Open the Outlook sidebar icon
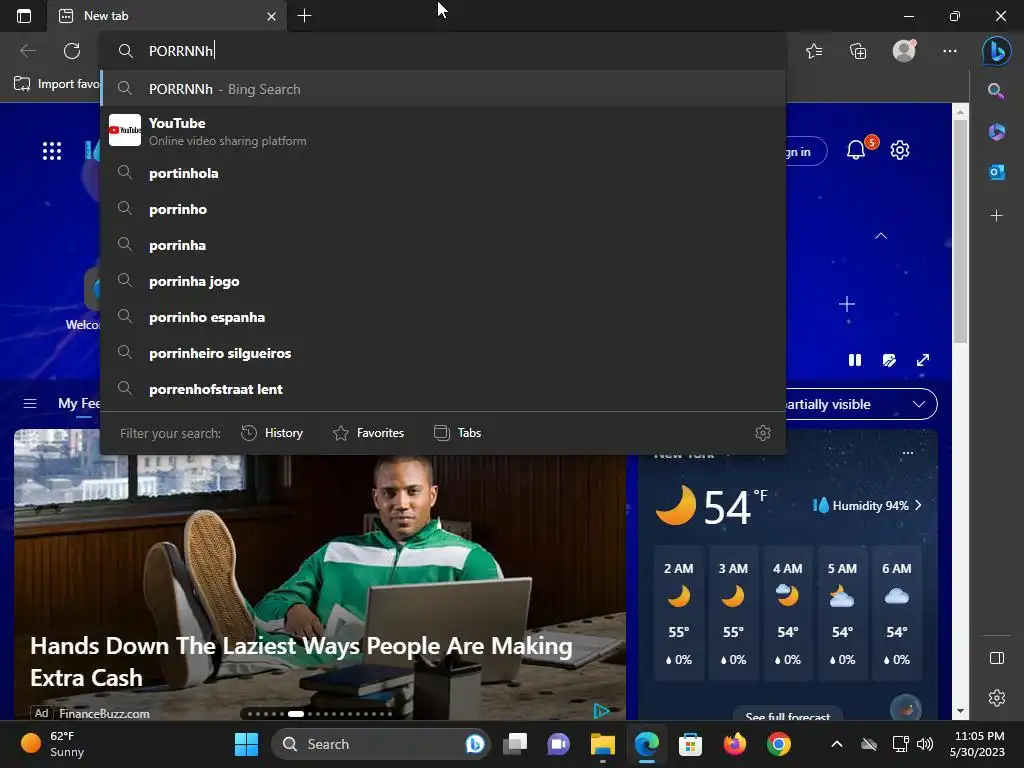Viewport: 1024px width, 768px height. (997, 172)
